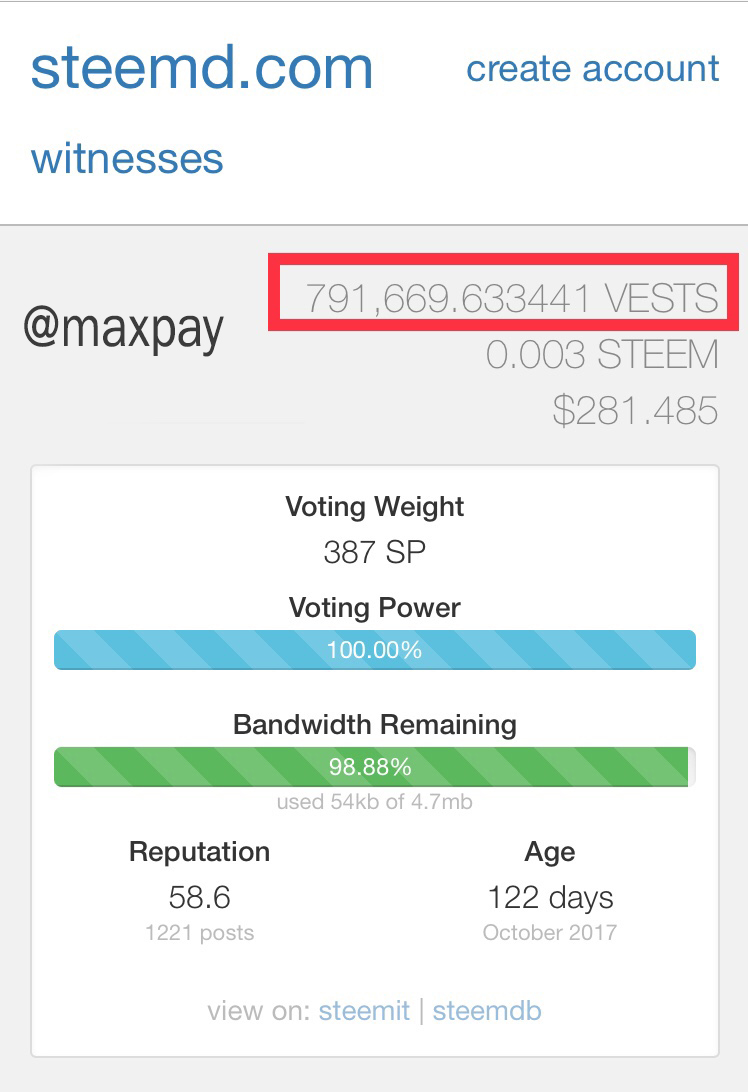Click the Voting Weight heading
Screen dimensions: 748x1092
click(x=375, y=506)
